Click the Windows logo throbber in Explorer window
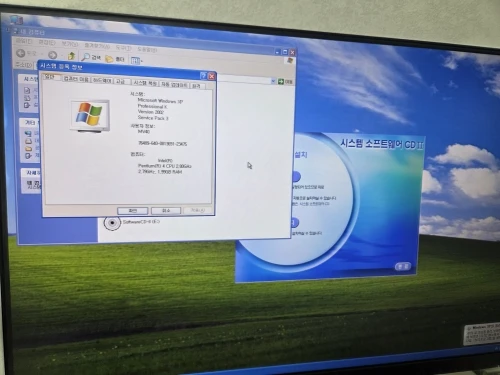The image size is (500, 375). click(x=290, y=61)
